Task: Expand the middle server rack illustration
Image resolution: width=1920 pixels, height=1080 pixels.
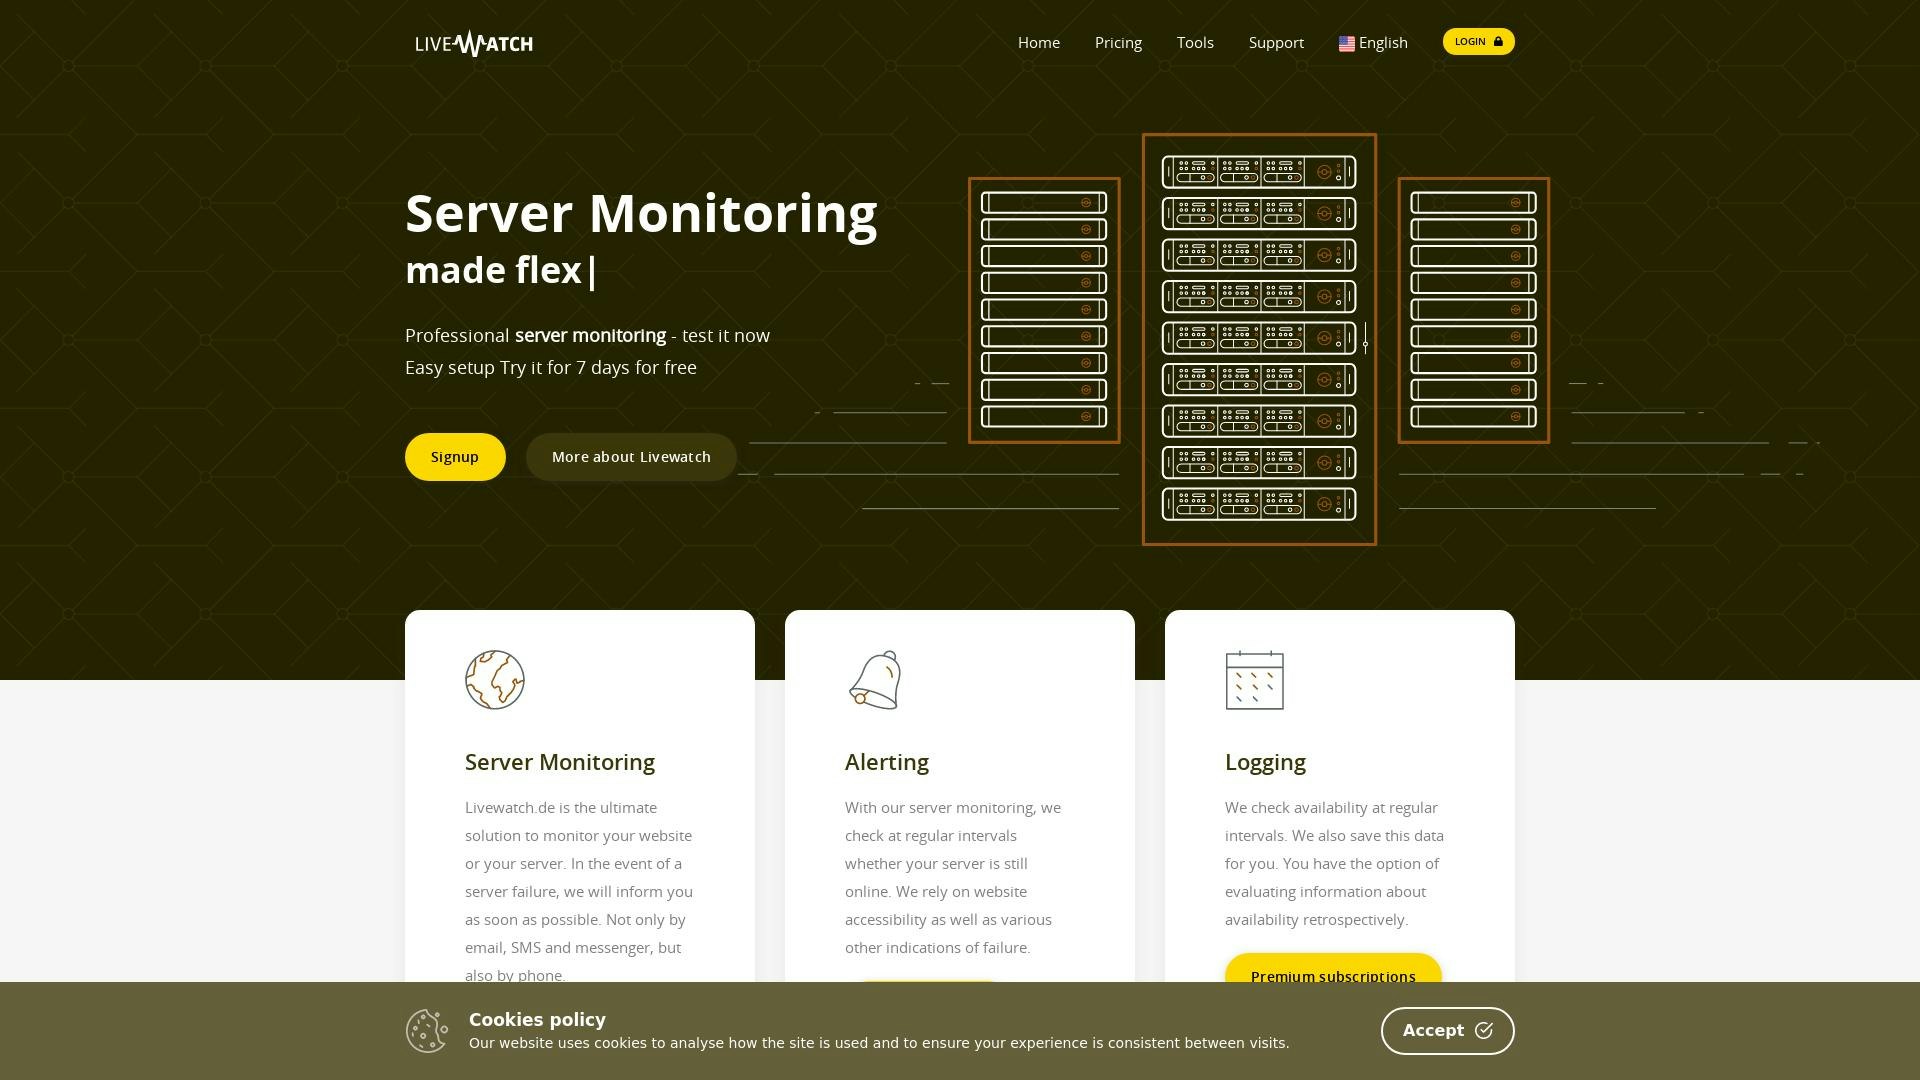Action: [x=1259, y=338]
